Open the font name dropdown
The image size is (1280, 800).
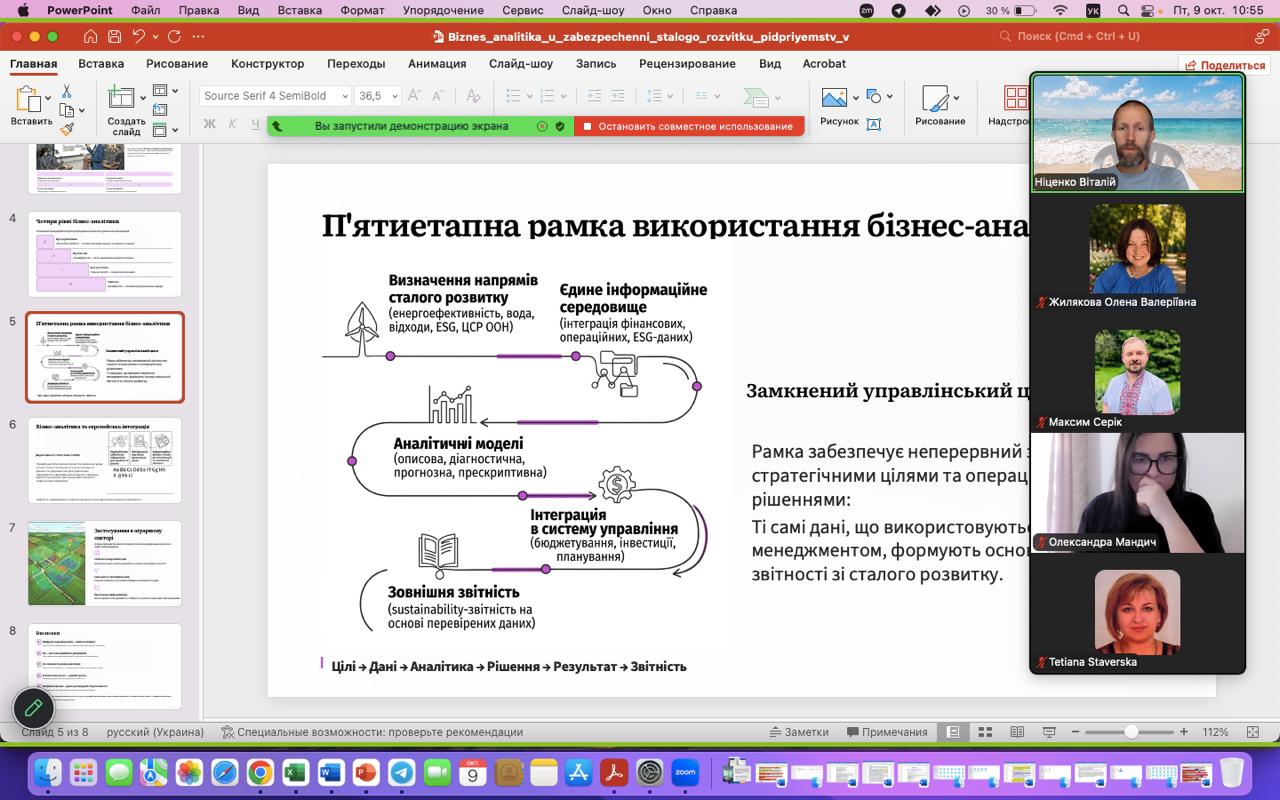click(275, 96)
